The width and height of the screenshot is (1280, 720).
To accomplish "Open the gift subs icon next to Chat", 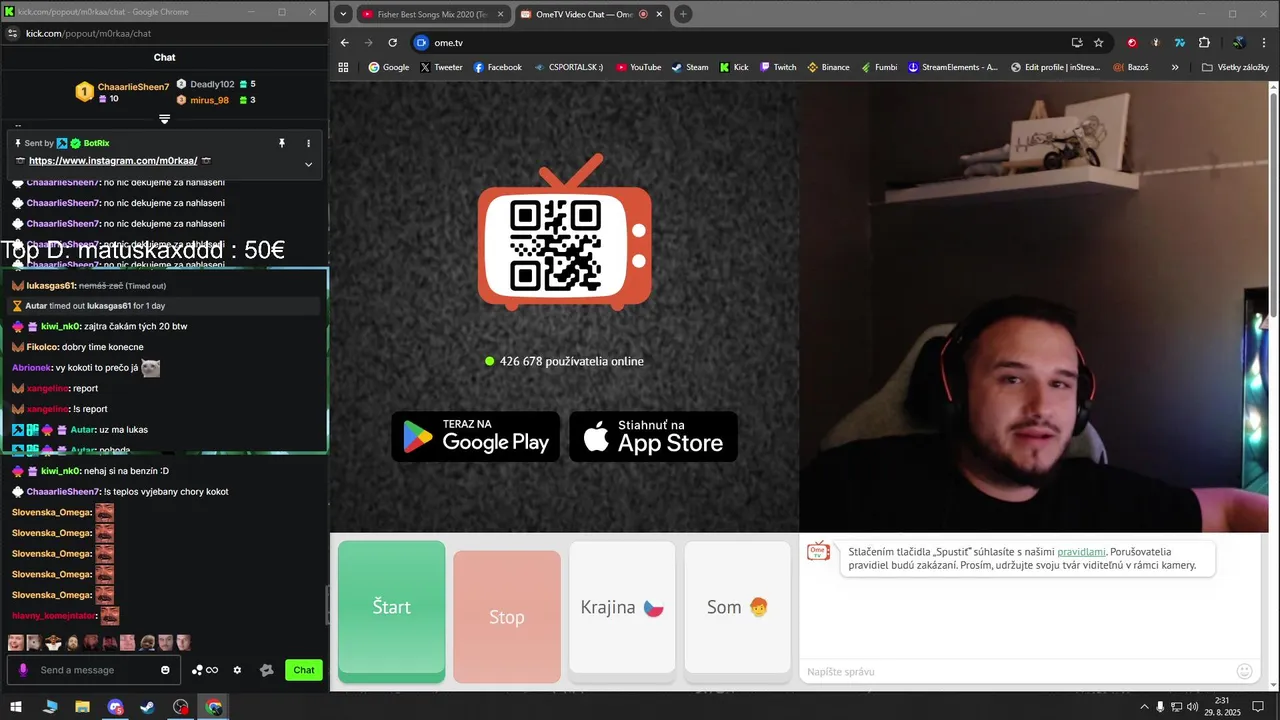I will (266, 670).
